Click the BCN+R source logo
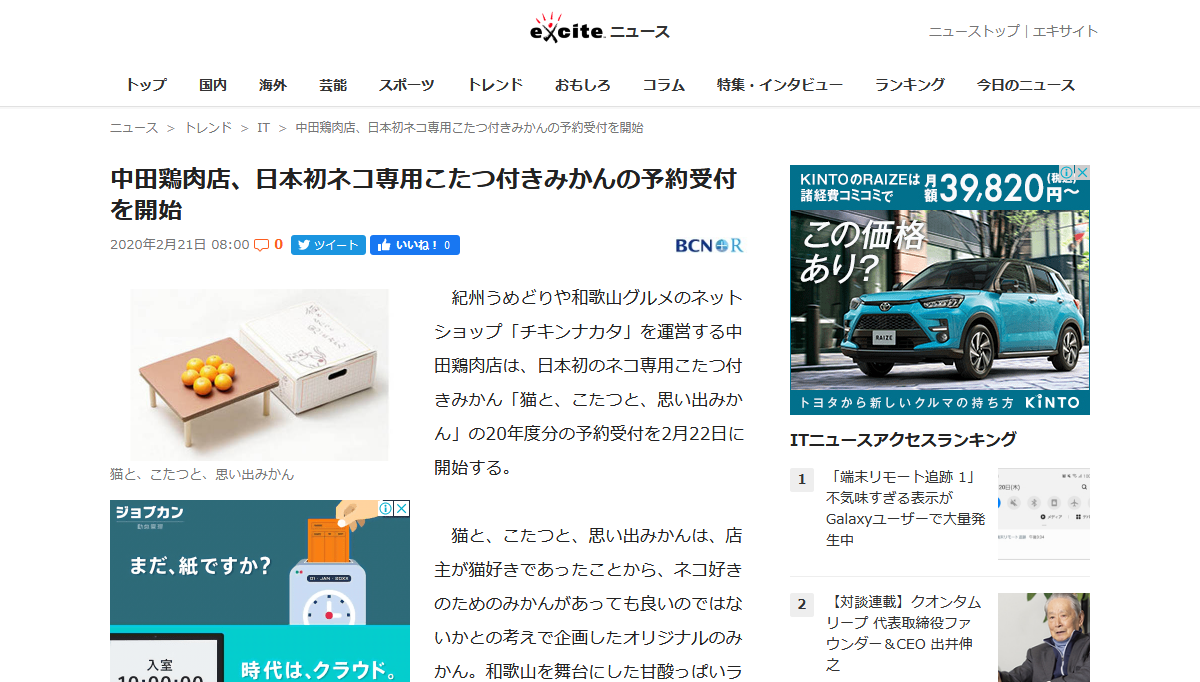This screenshot has height=682, width=1200. tap(708, 245)
